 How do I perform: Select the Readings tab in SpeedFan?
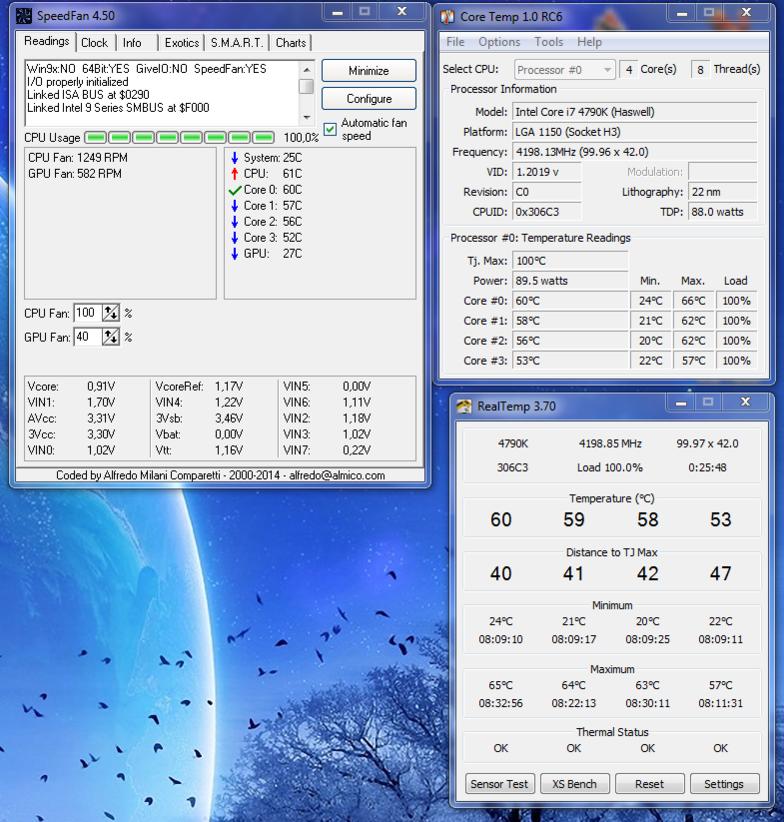coord(47,41)
